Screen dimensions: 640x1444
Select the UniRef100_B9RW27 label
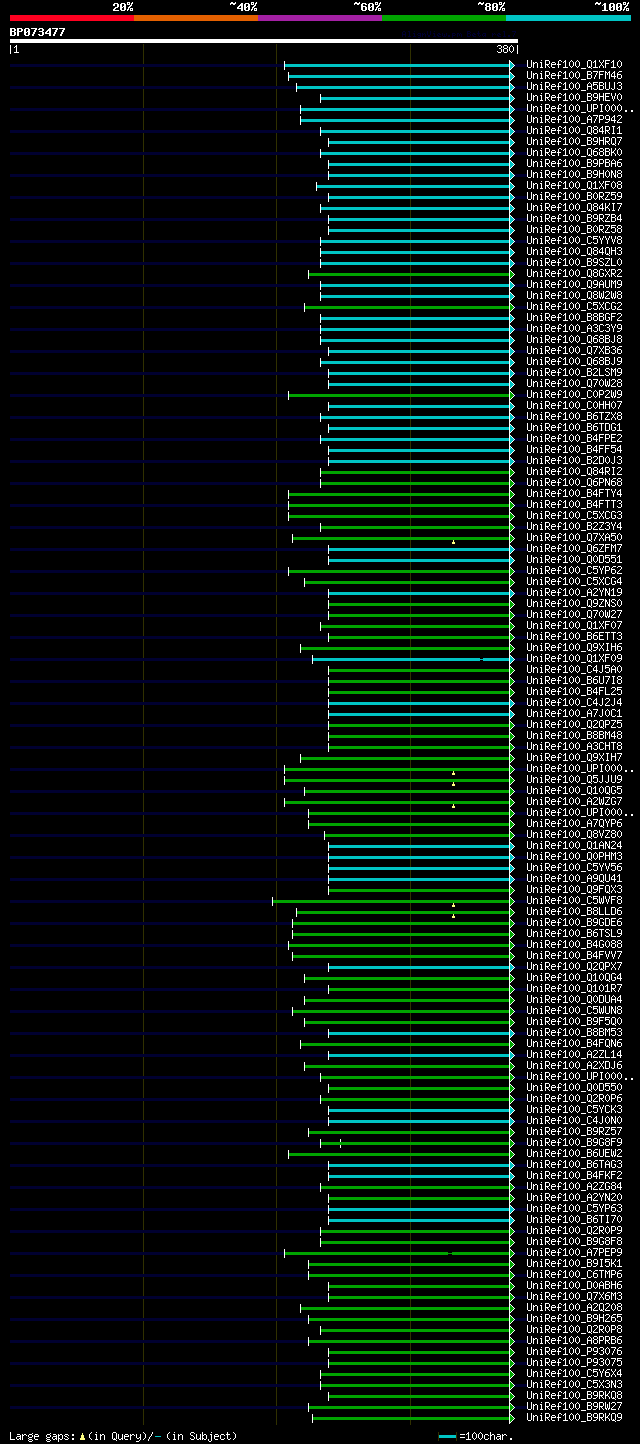click(x=574, y=1407)
